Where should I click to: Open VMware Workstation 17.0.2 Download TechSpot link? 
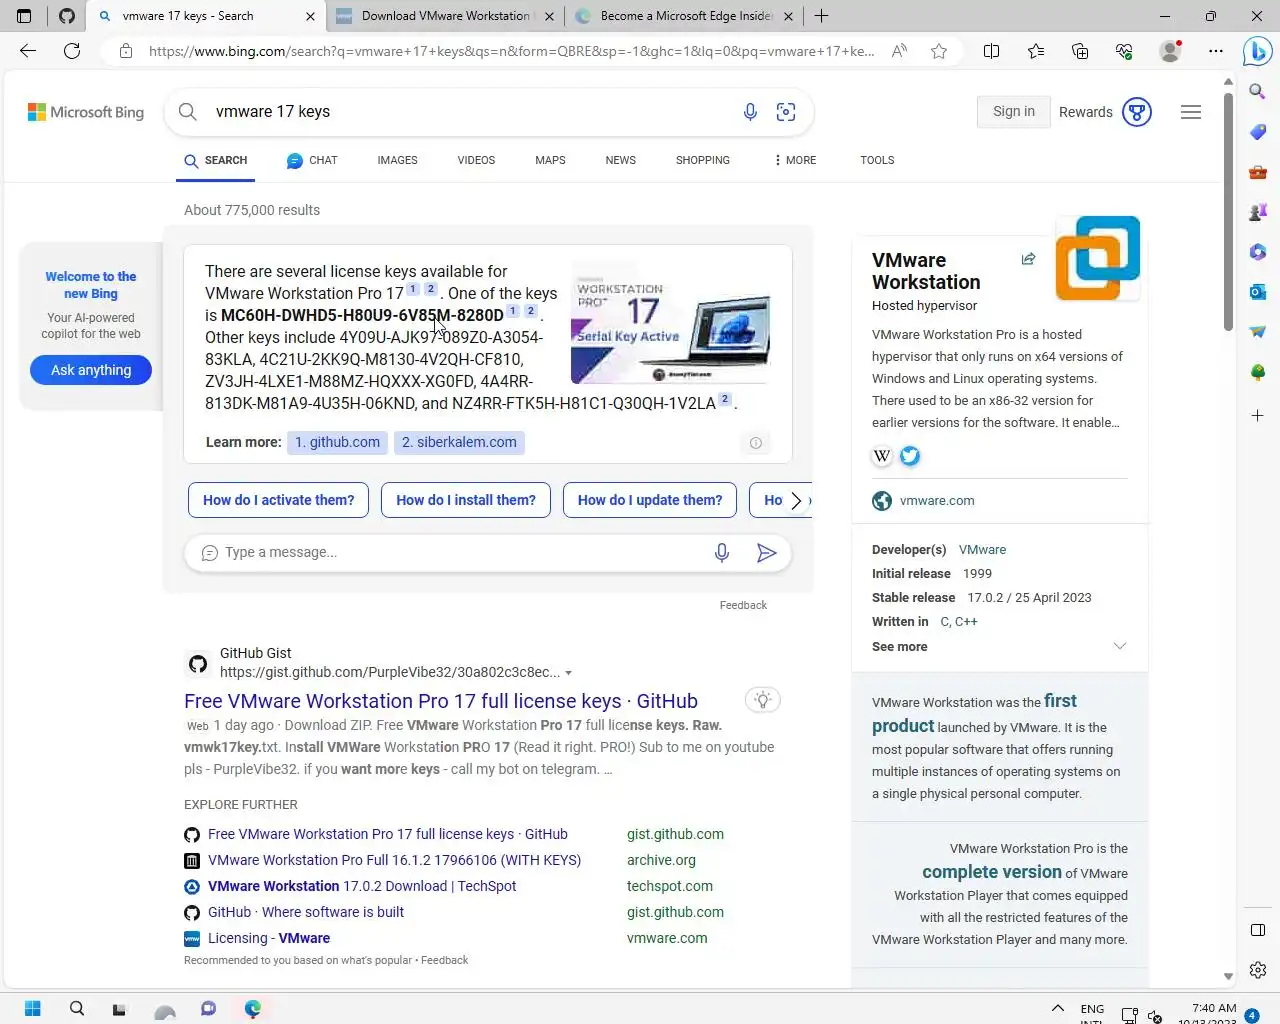point(362,886)
